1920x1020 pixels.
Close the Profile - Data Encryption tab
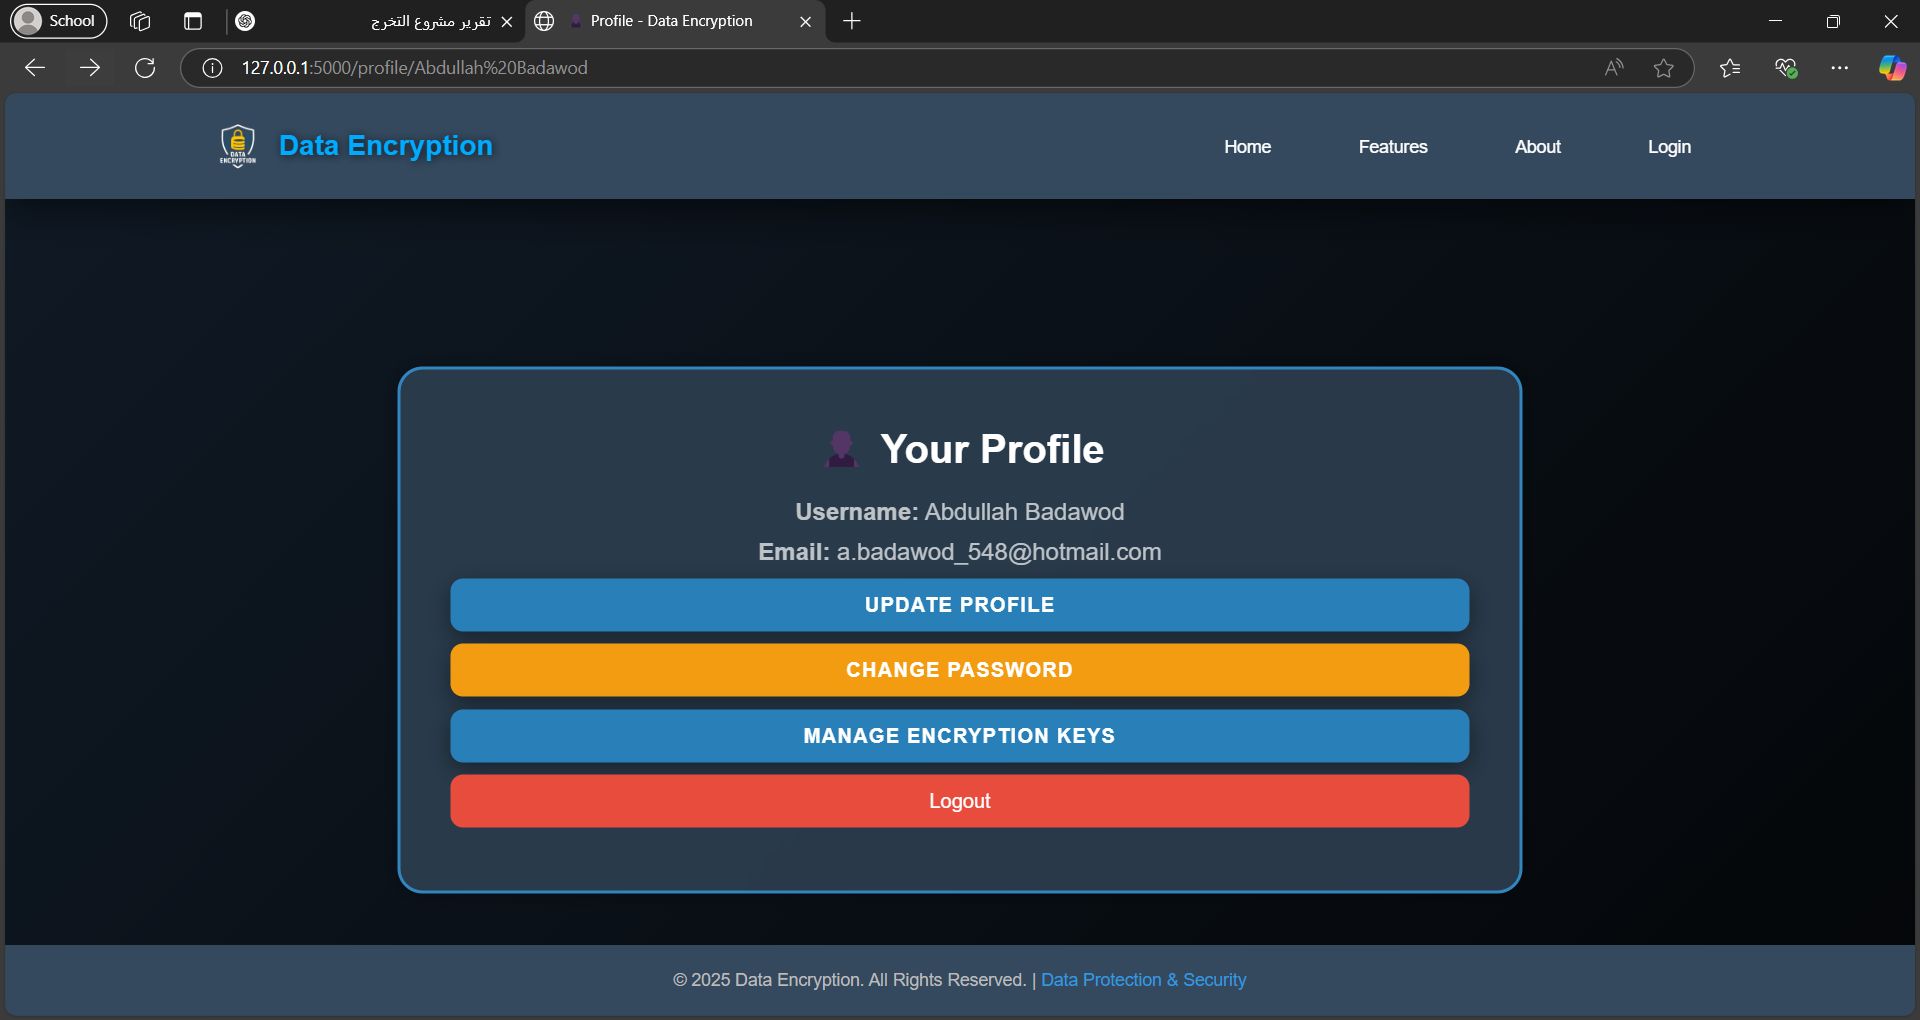(x=806, y=21)
